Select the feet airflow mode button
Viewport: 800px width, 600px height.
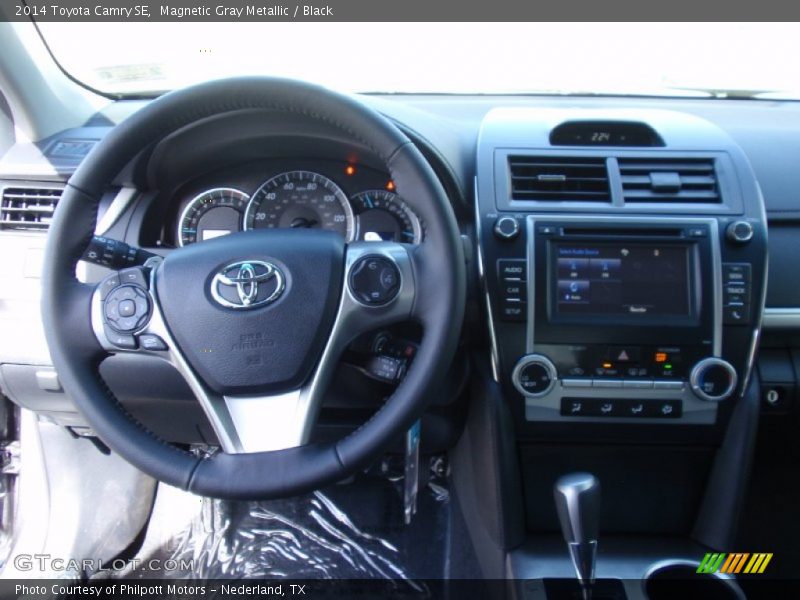(637, 409)
